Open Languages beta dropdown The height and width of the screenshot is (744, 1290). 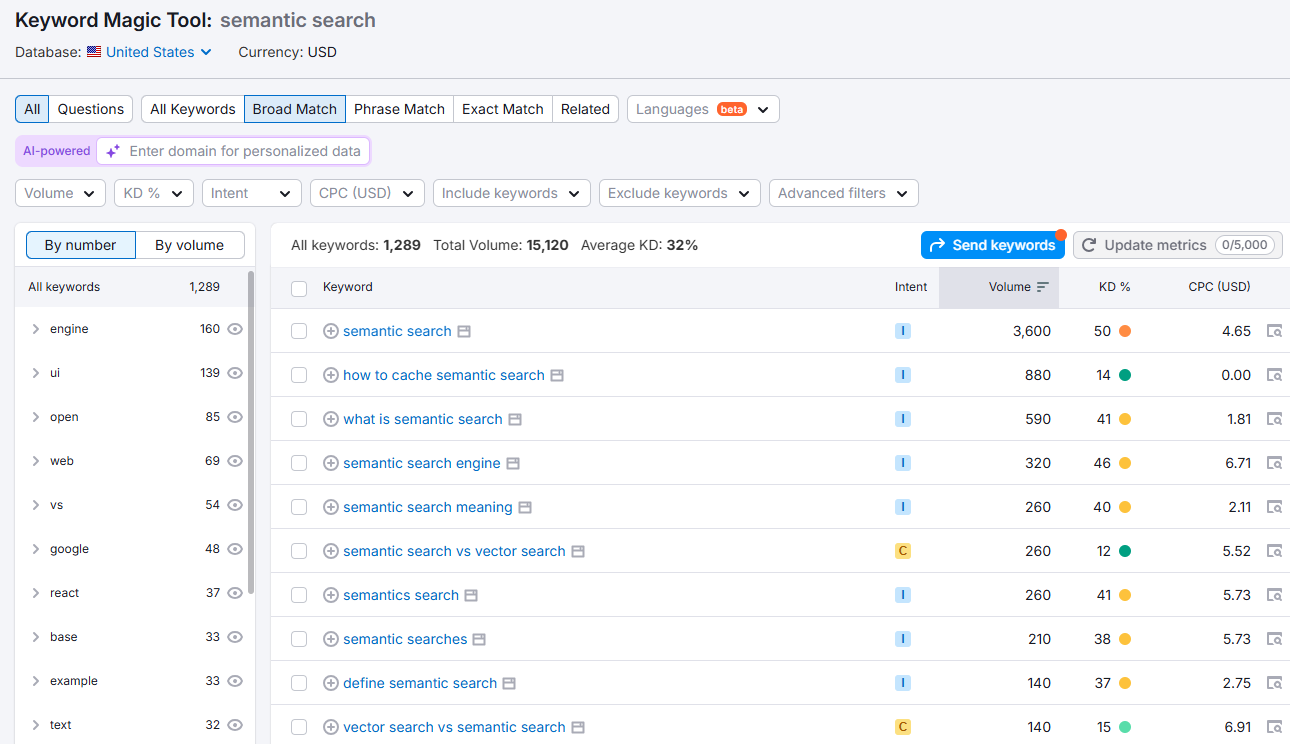click(703, 109)
